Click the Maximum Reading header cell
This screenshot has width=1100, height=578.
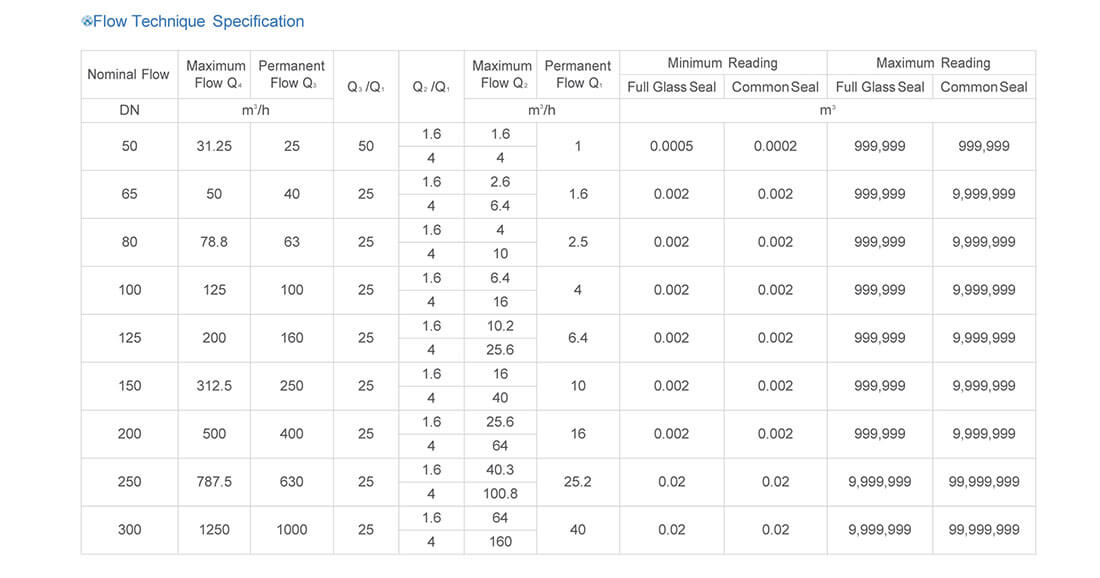[x=932, y=63]
